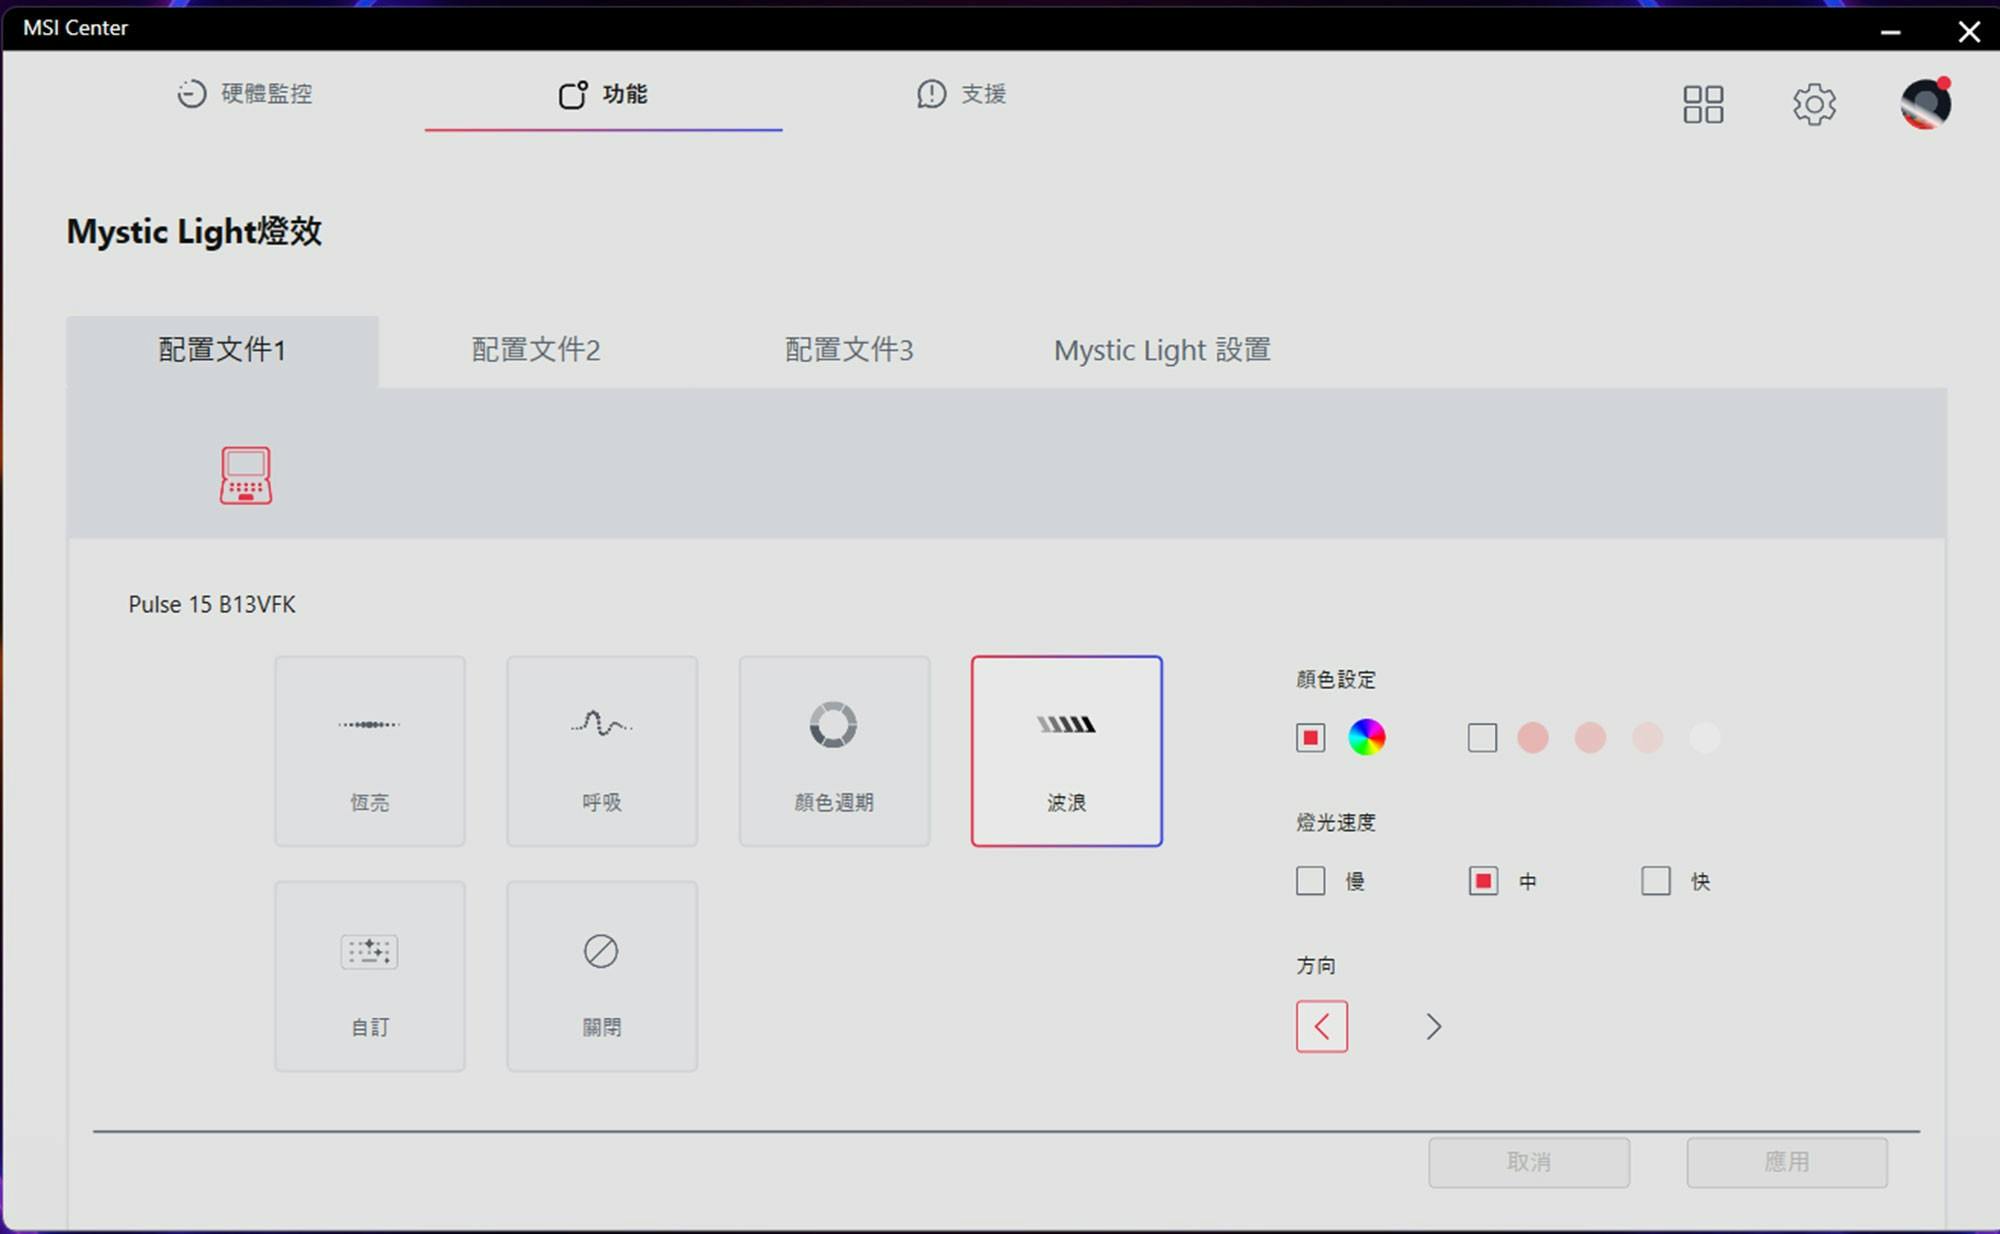Toggle the rainbow color mode checkbox

click(x=1310, y=738)
